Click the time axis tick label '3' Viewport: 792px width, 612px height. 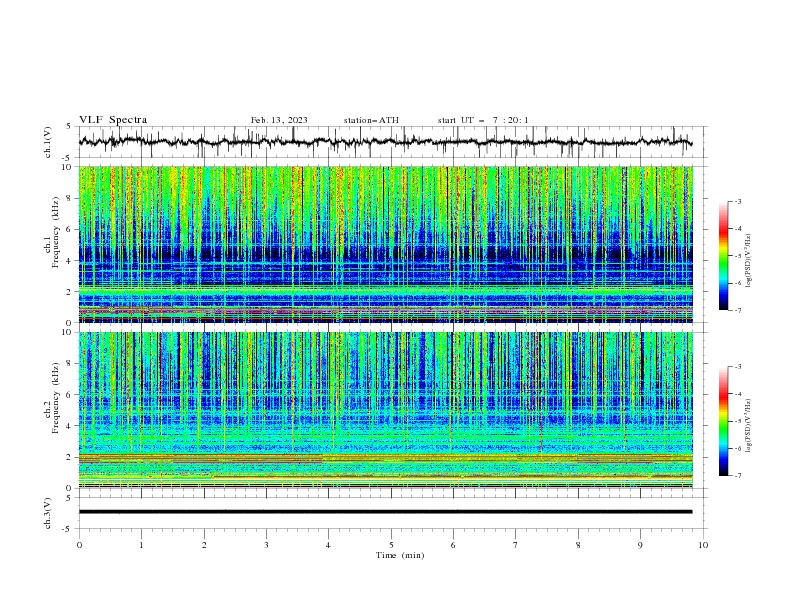click(x=267, y=545)
